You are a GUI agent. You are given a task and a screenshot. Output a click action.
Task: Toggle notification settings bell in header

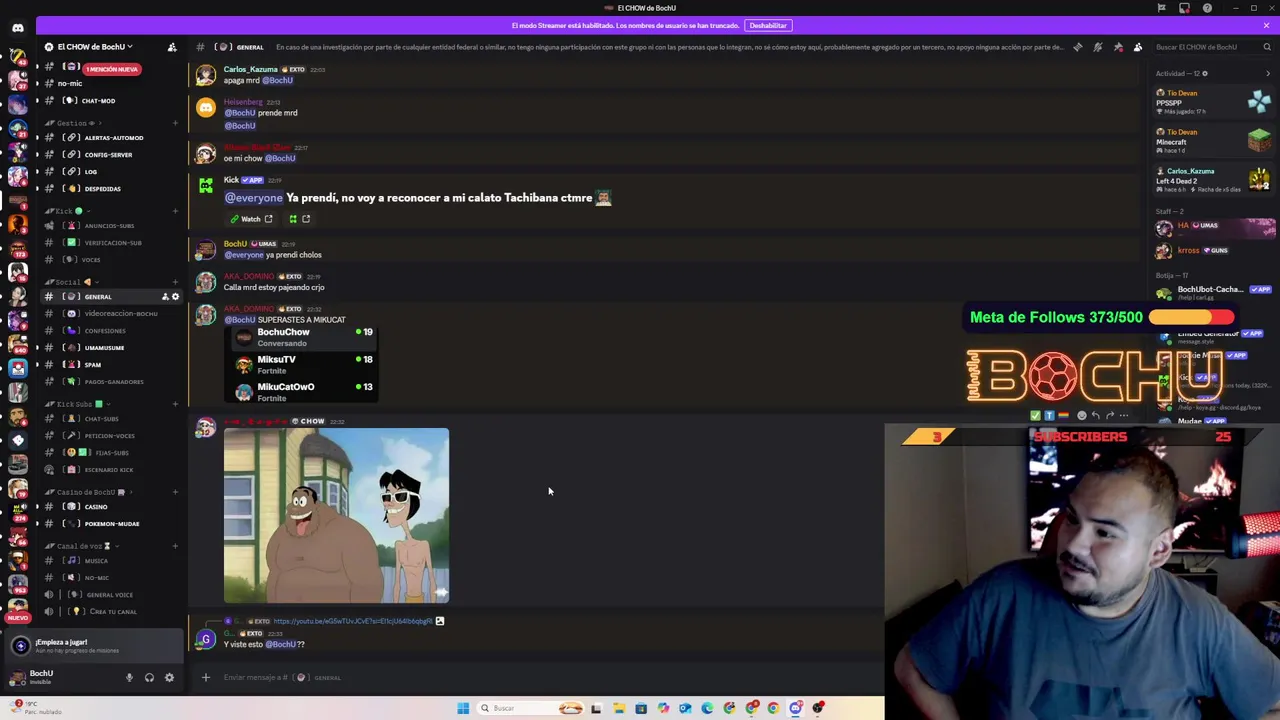(x=1097, y=47)
